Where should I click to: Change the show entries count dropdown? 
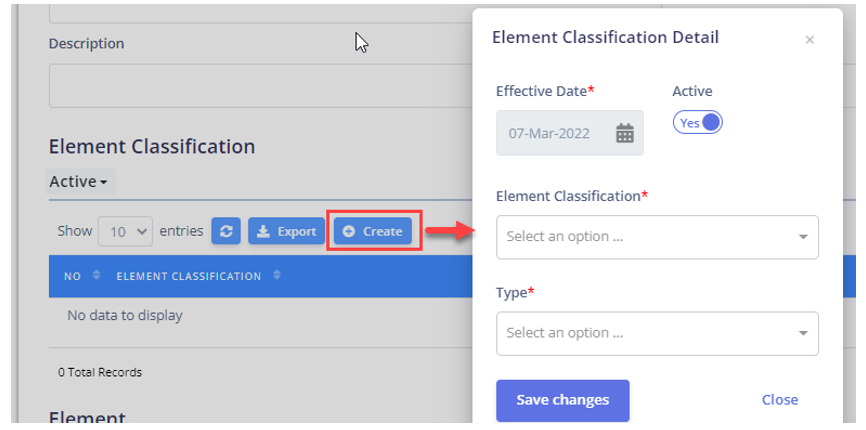(x=125, y=231)
